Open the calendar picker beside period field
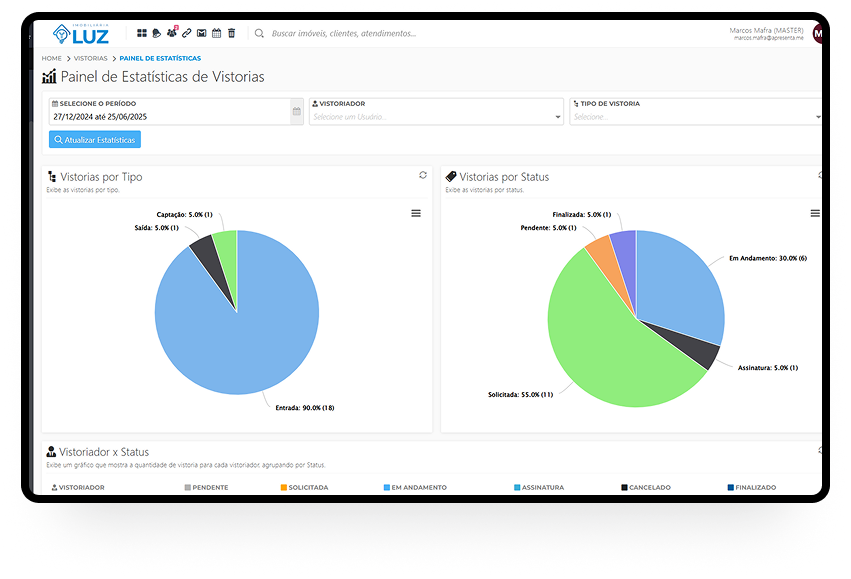Viewport: 851px width, 579px height. 297,112
